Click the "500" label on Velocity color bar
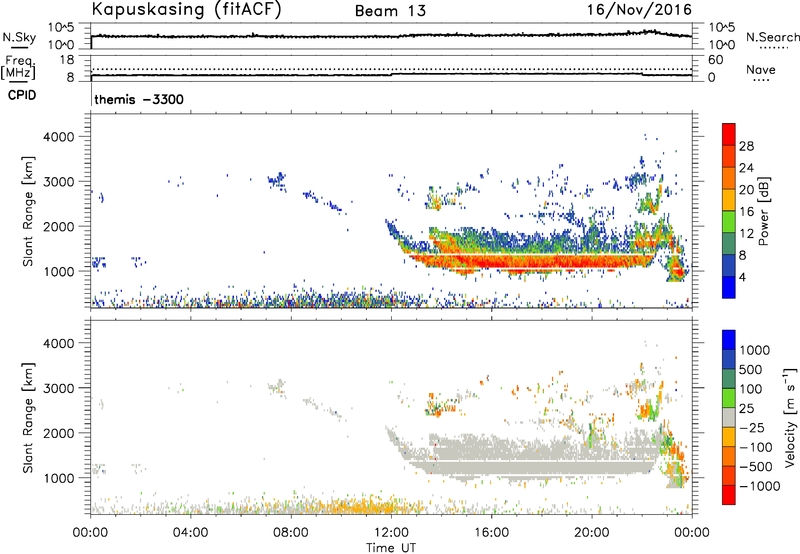This screenshot has width=800, height=554. click(x=751, y=370)
